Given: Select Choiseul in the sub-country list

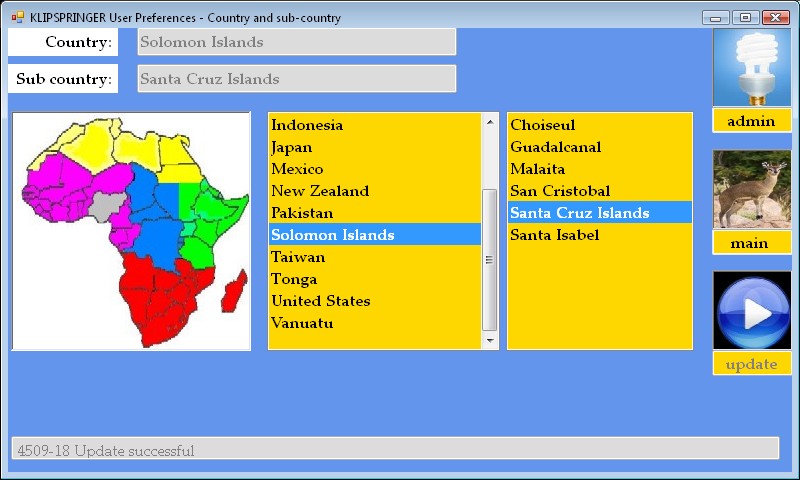Looking at the screenshot, I should click(x=542, y=125).
